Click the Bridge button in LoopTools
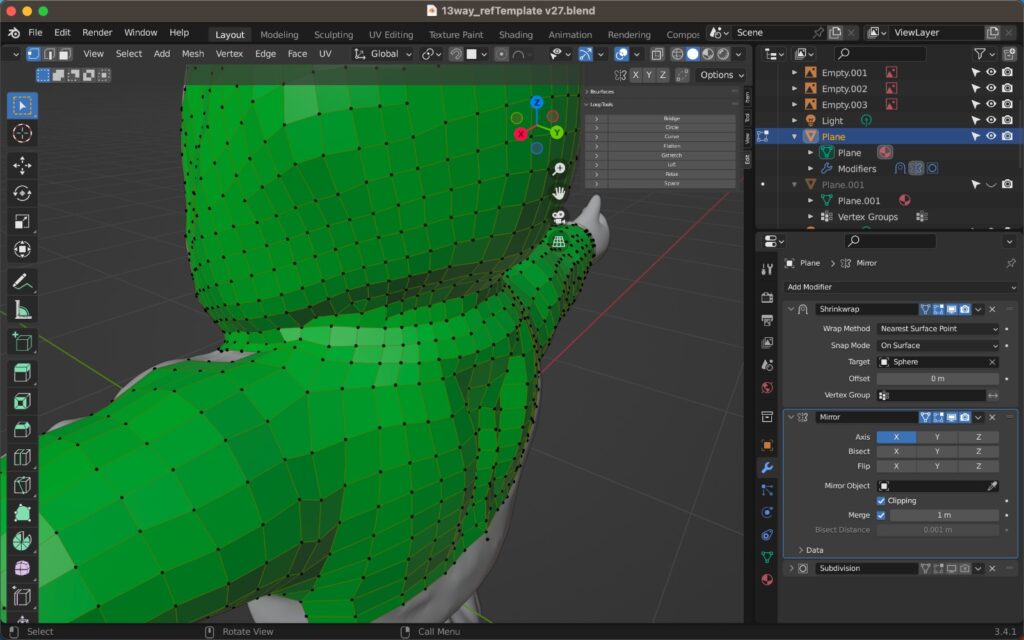The width and height of the screenshot is (1024, 640). pos(671,118)
